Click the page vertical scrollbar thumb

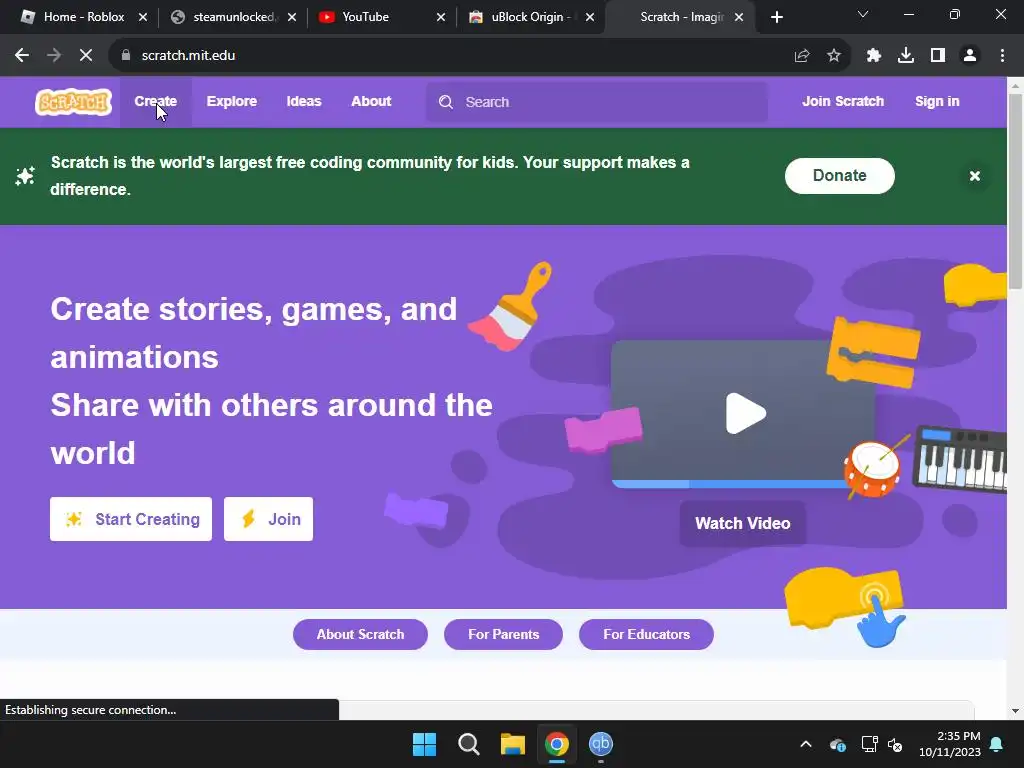coord(1016,191)
